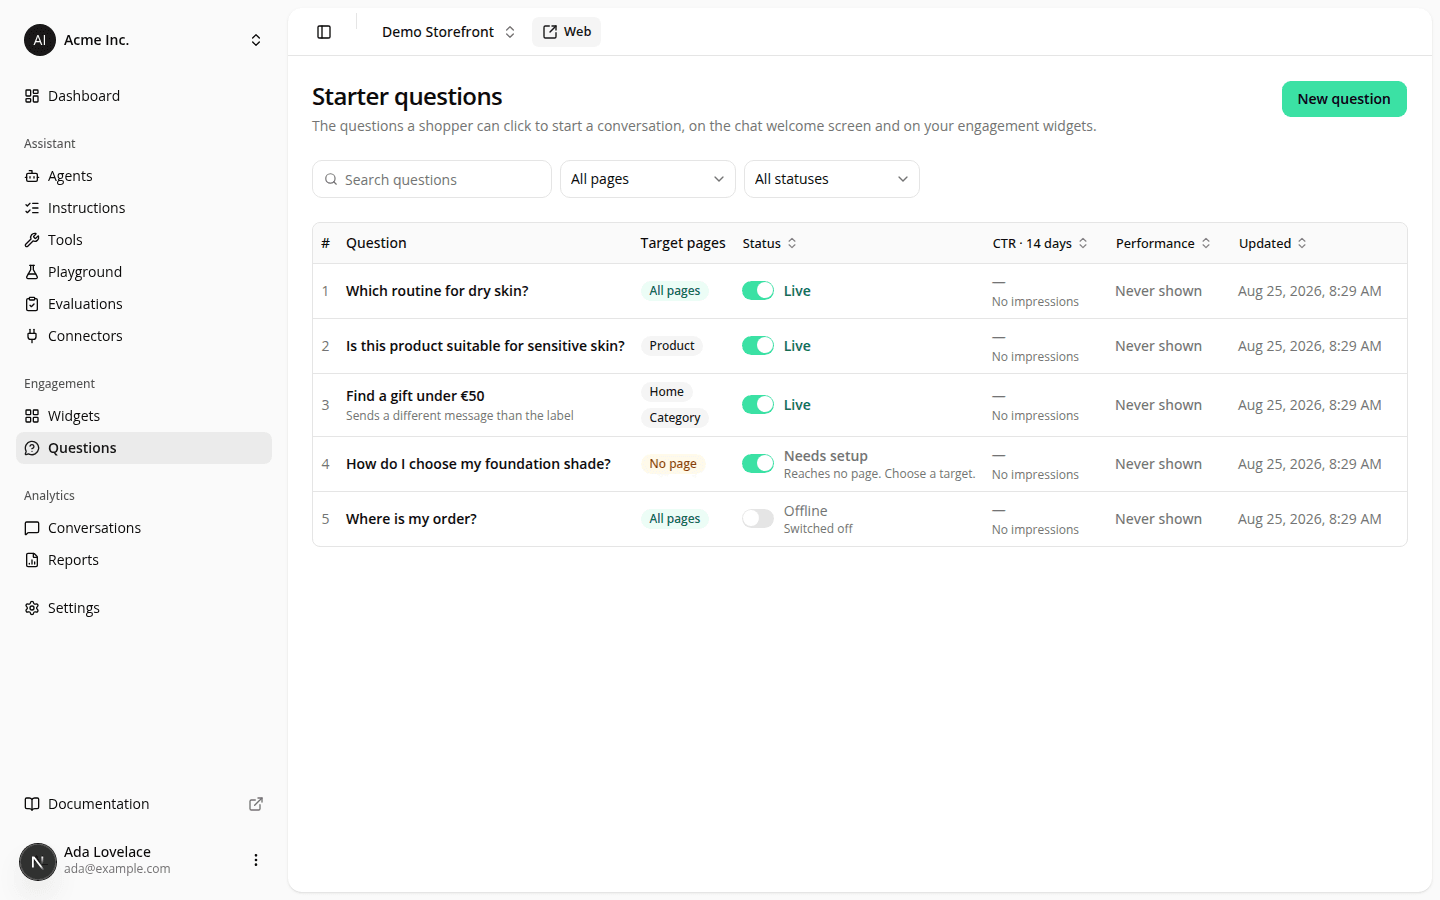Click the New question button
Image resolution: width=1440 pixels, height=900 pixels.
pyautogui.click(x=1344, y=99)
